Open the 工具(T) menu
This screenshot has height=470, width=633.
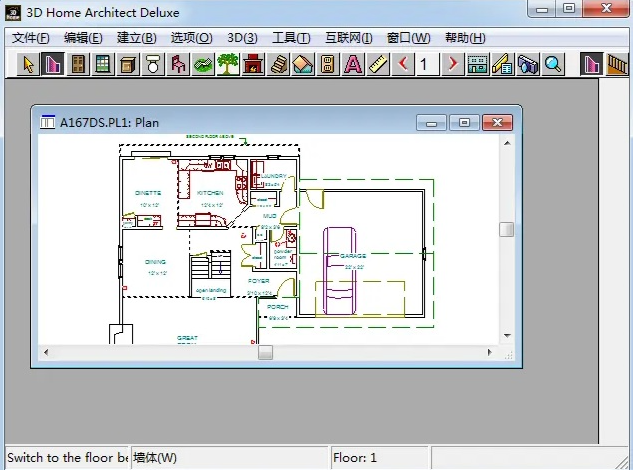pos(291,38)
